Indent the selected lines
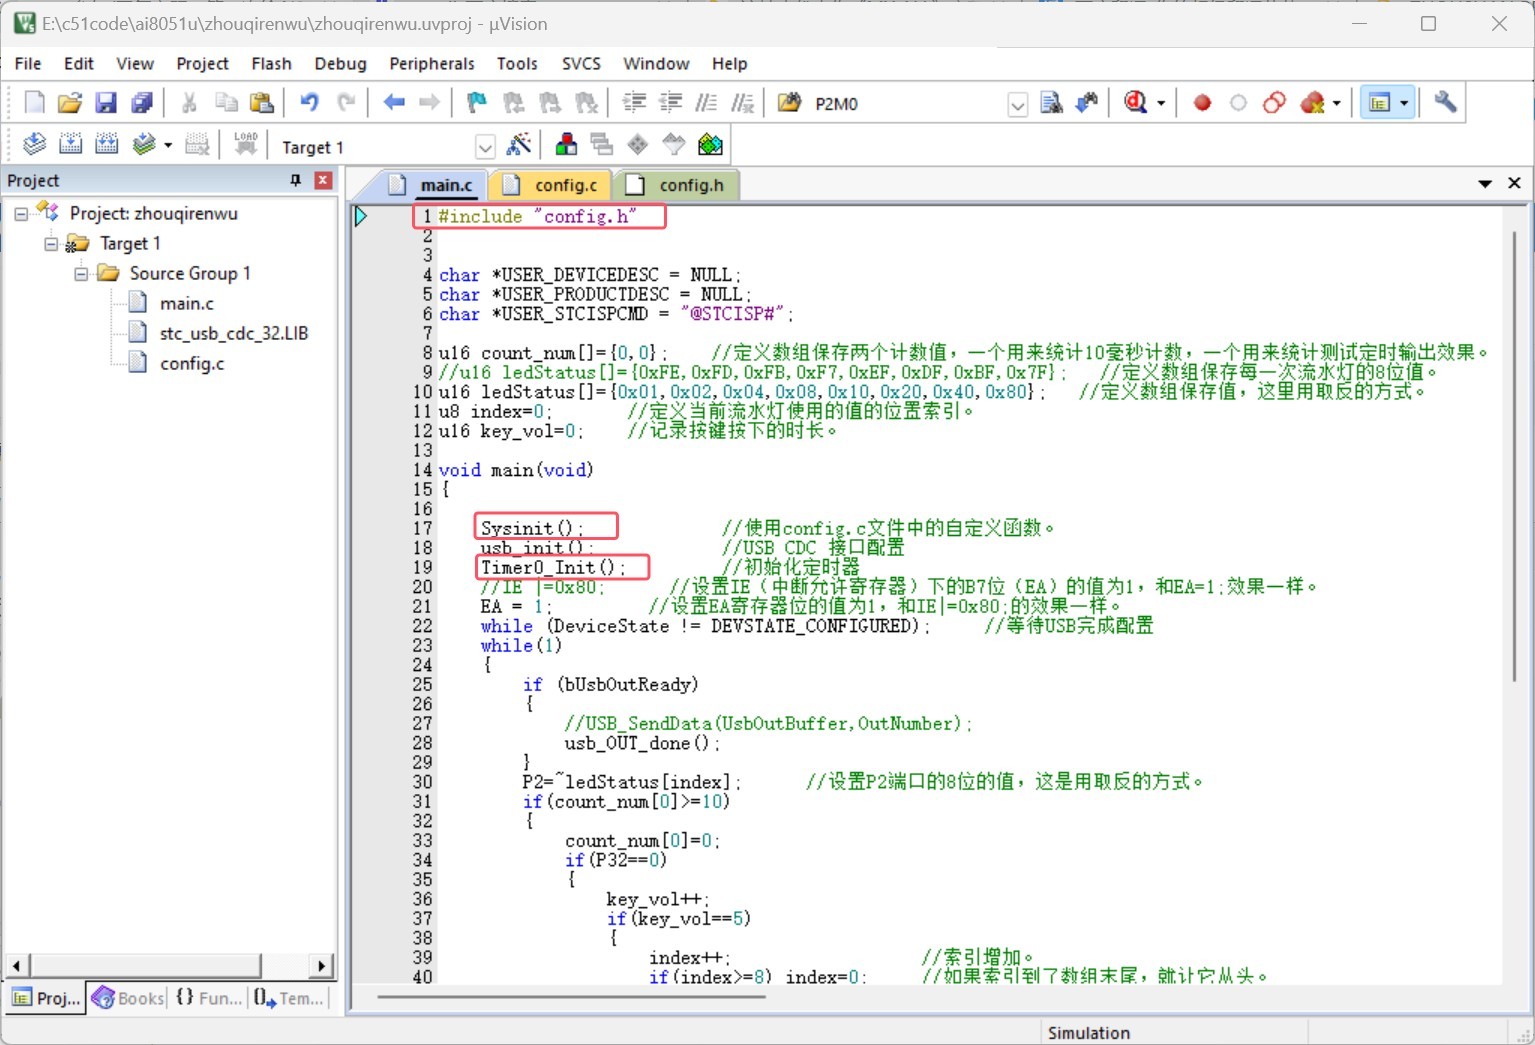This screenshot has width=1535, height=1045. click(x=634, y=103)
